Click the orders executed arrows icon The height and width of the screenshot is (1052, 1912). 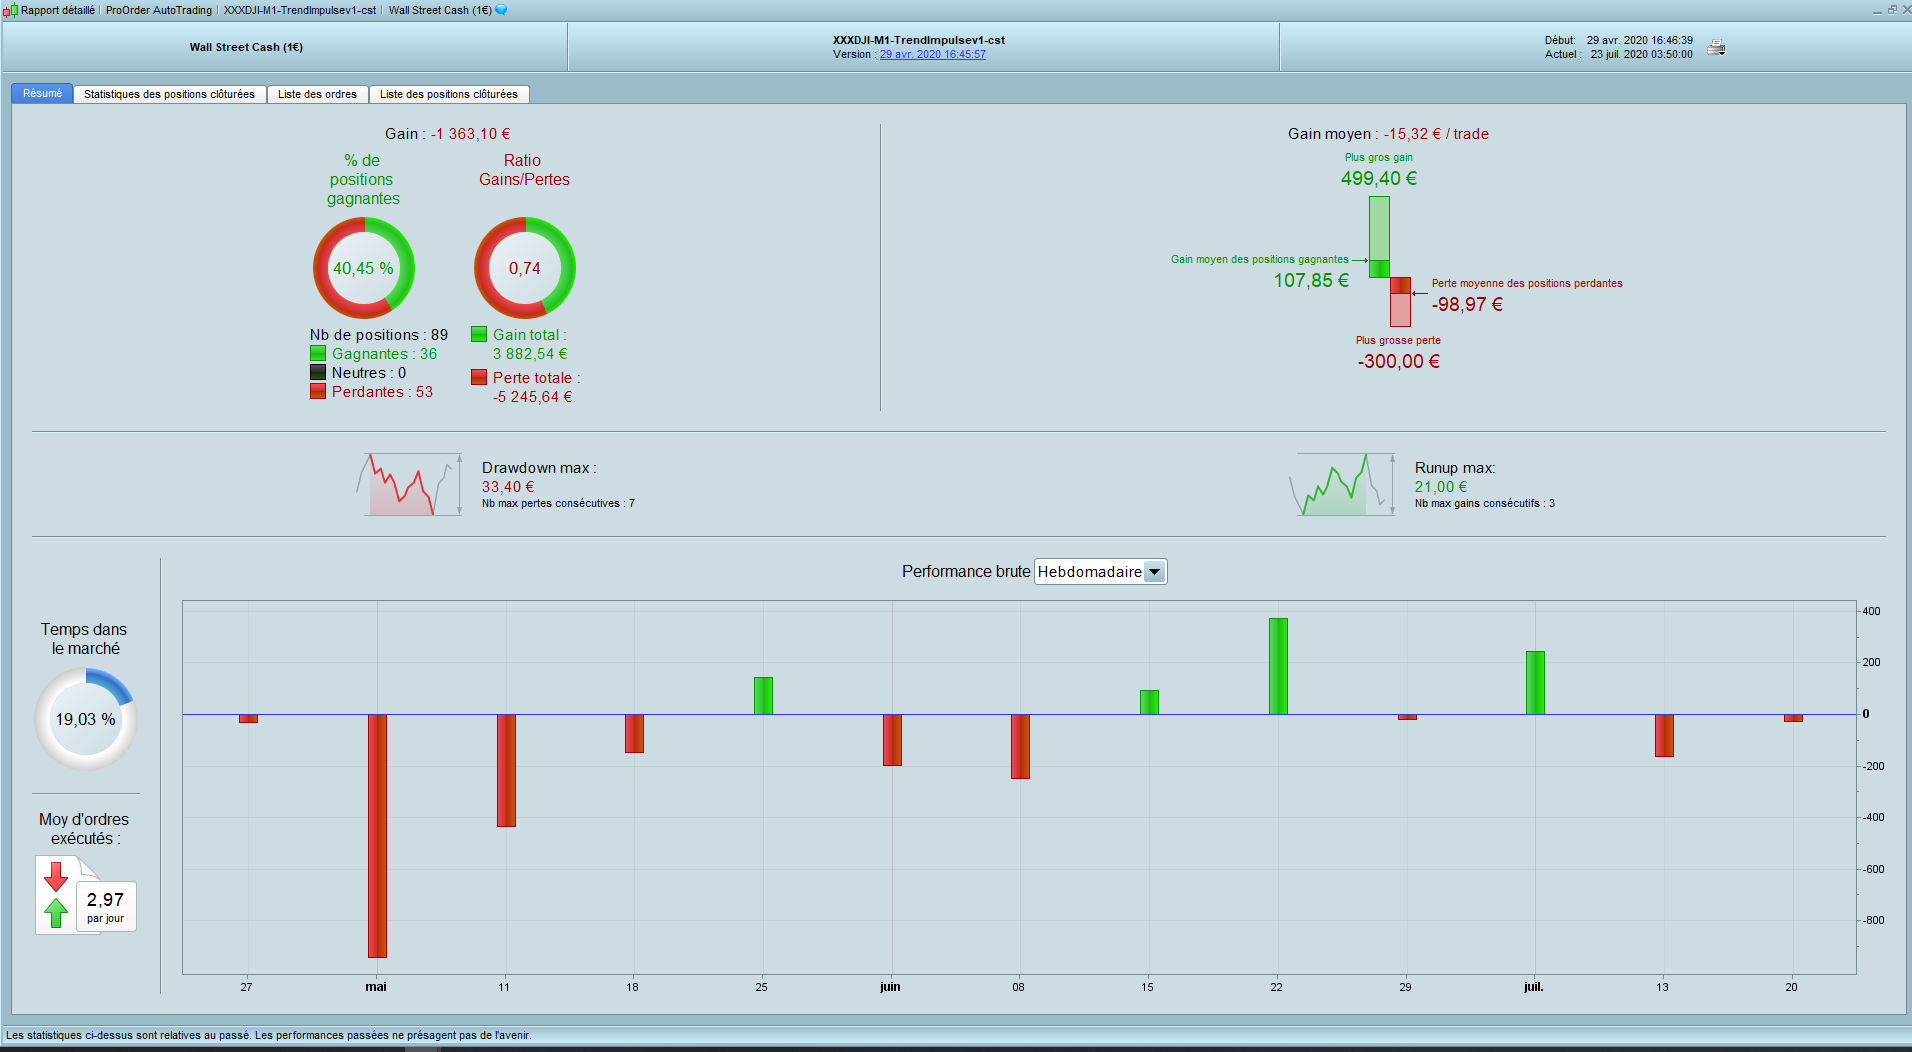pyautogui.click(x=56, y=895)
